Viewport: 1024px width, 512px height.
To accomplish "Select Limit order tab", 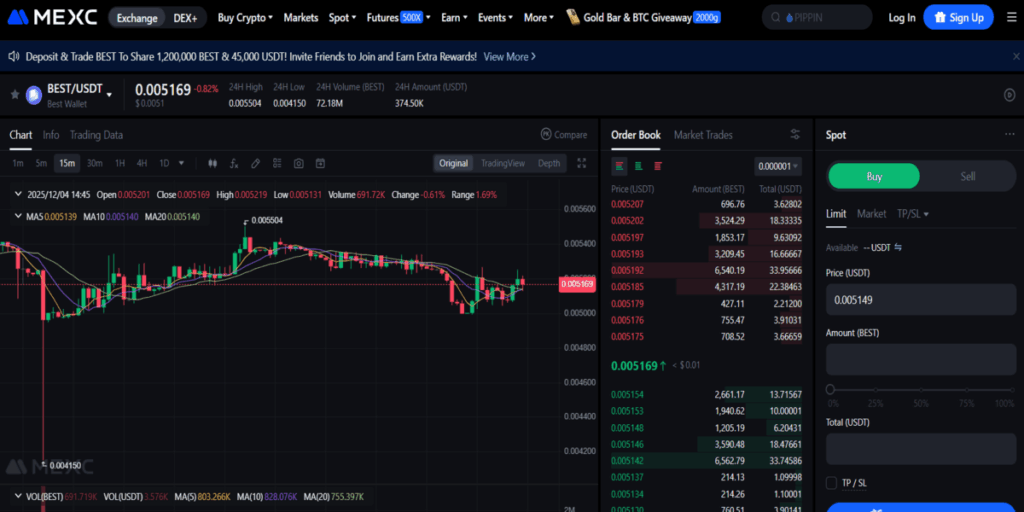I will coord(836,214).
